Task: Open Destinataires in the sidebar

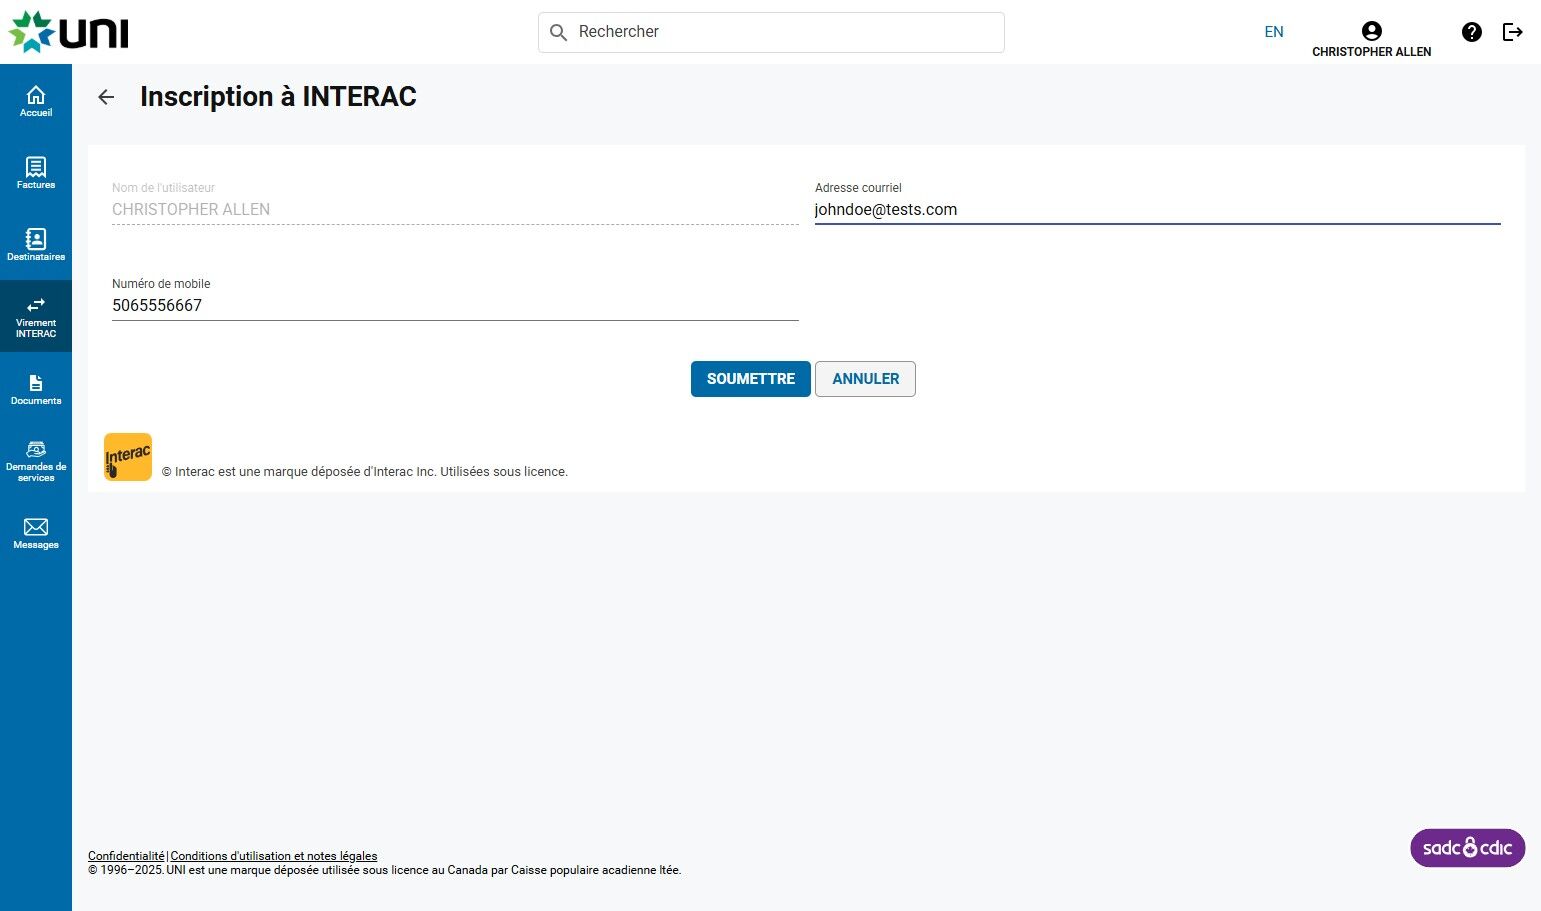Action: click(x=36, y=245)
